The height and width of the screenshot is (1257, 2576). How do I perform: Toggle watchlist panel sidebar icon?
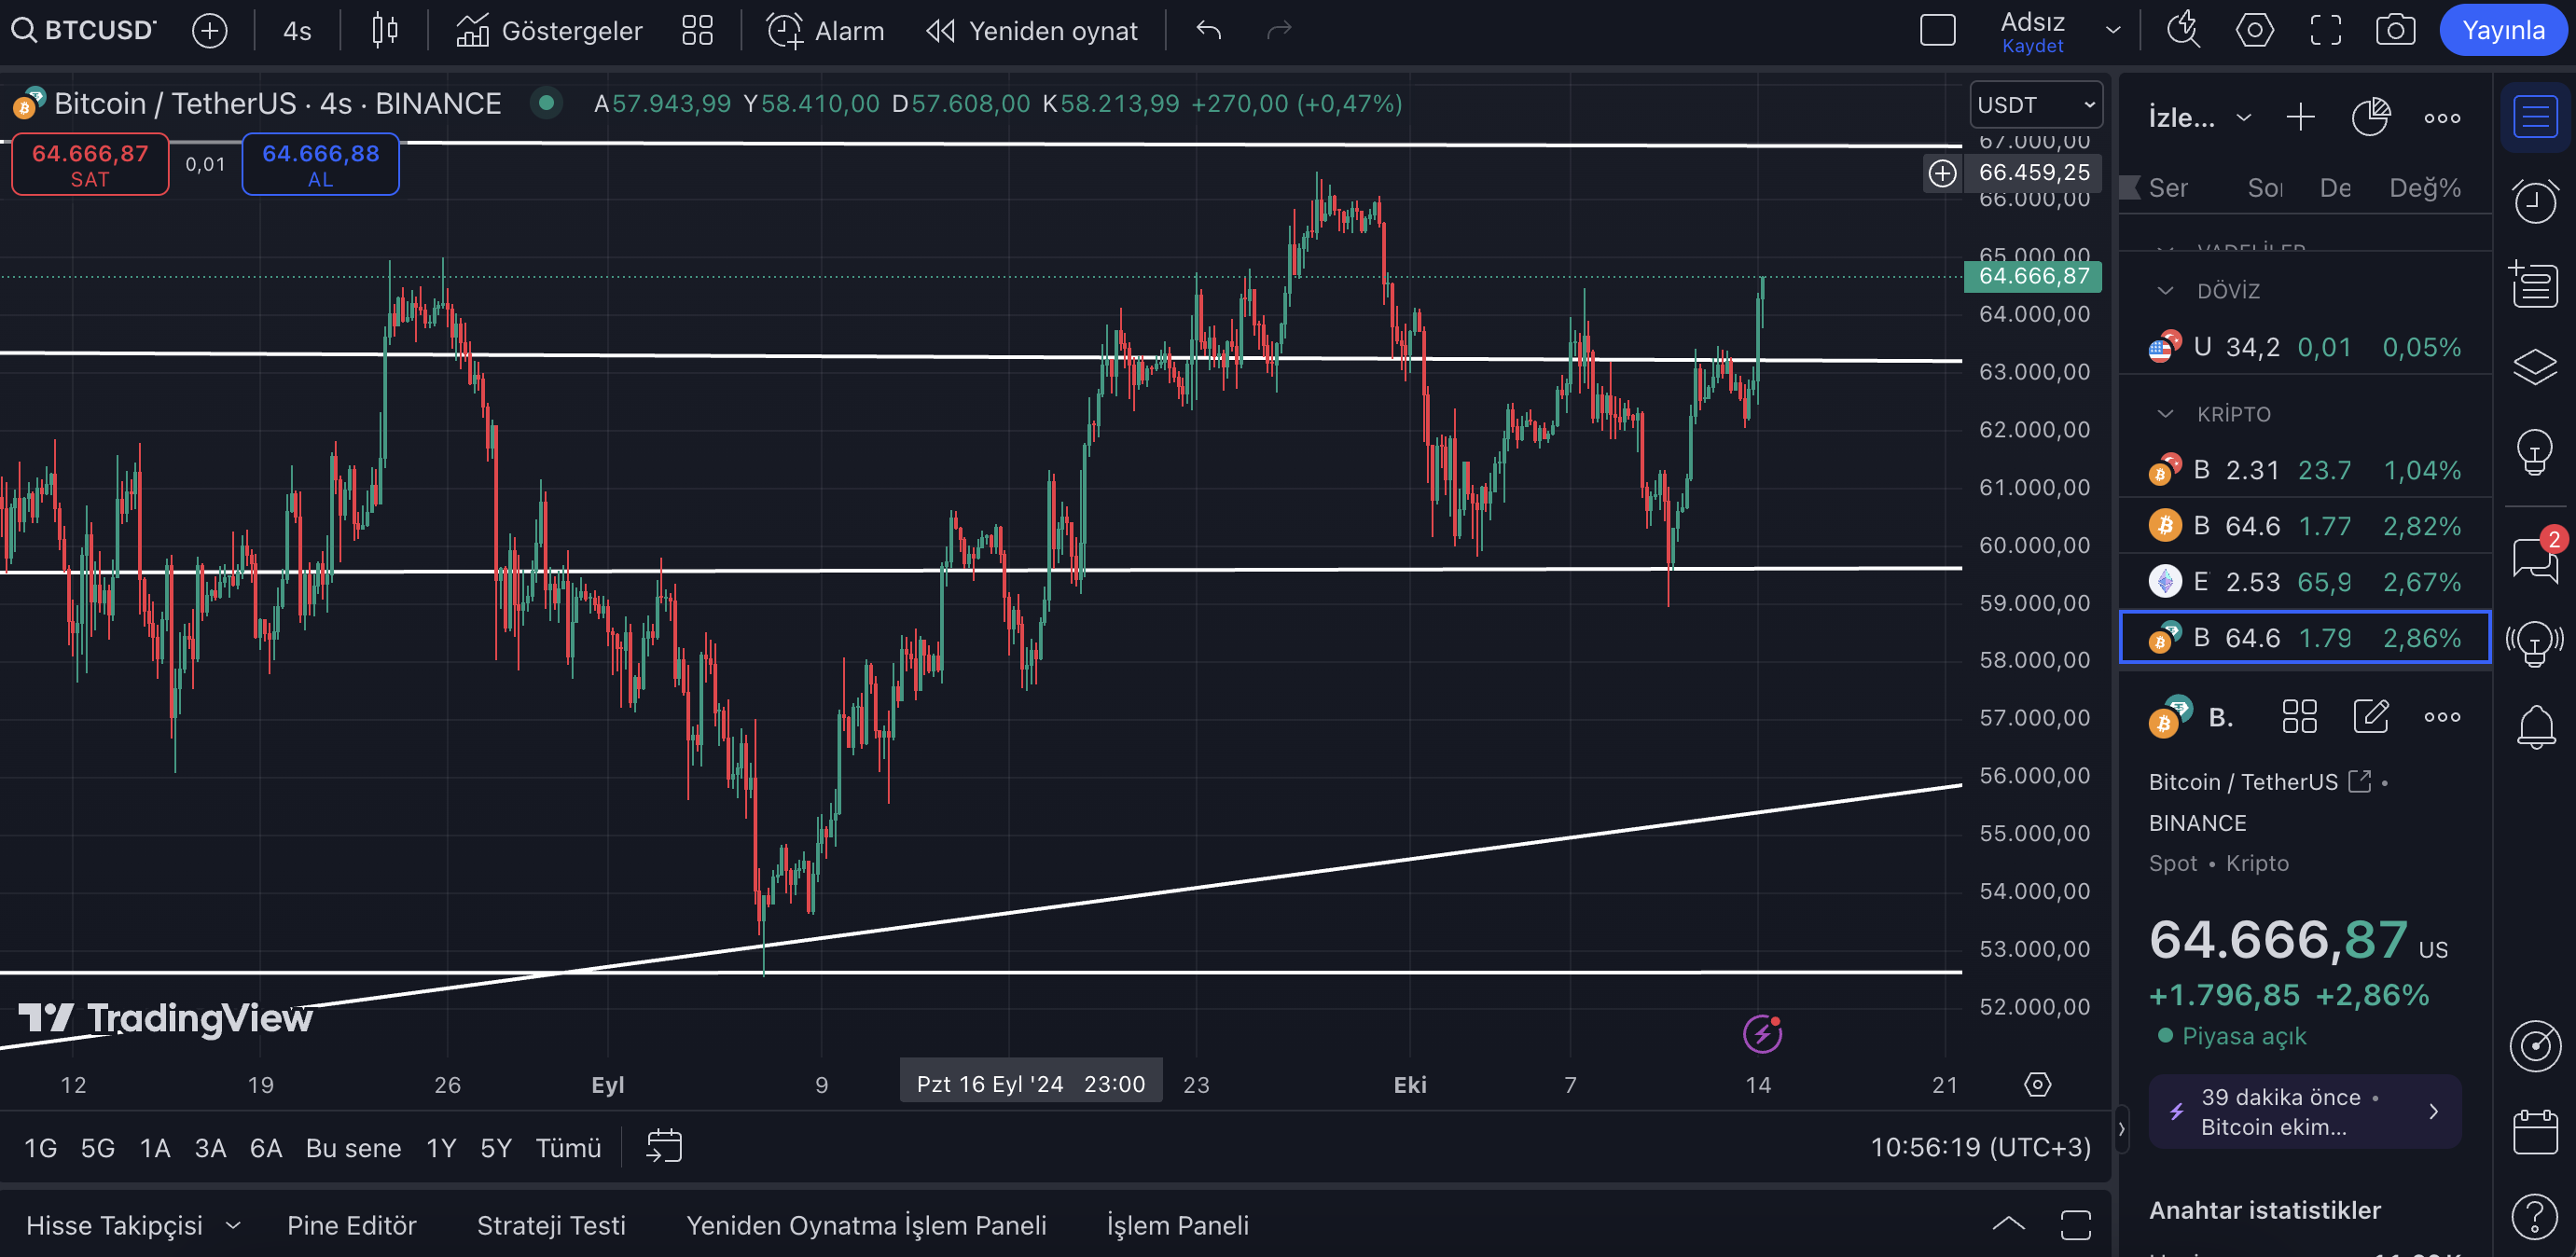click(2535, 118)
